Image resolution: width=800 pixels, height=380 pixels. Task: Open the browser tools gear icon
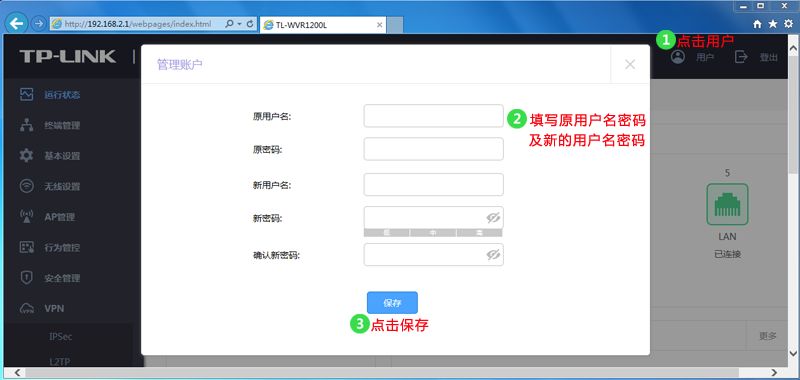click(x=788, y=23)
